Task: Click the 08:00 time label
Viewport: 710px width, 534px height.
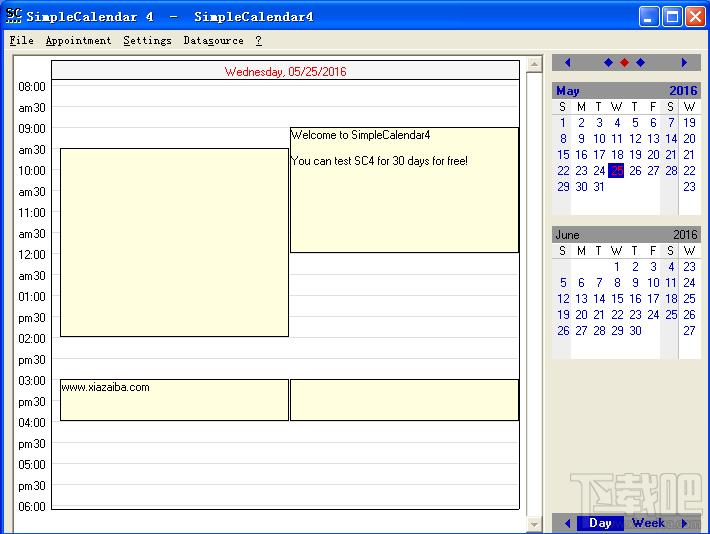Action: 32,86
